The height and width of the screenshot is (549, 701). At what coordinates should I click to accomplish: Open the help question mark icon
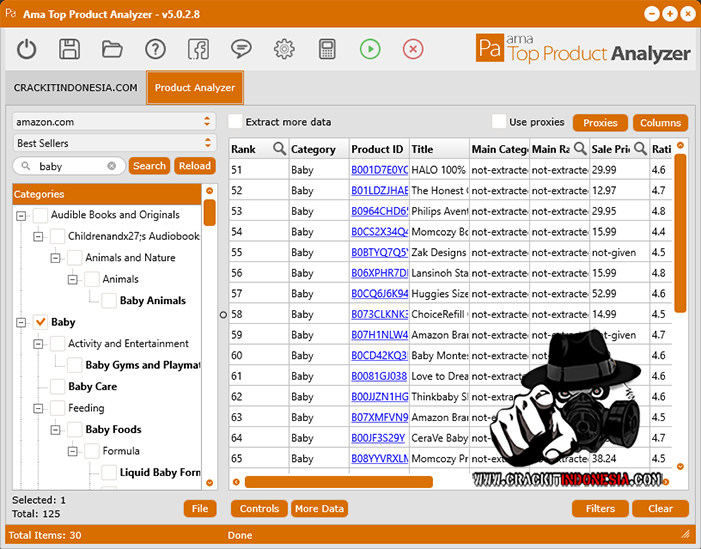[x=155, y=49]
